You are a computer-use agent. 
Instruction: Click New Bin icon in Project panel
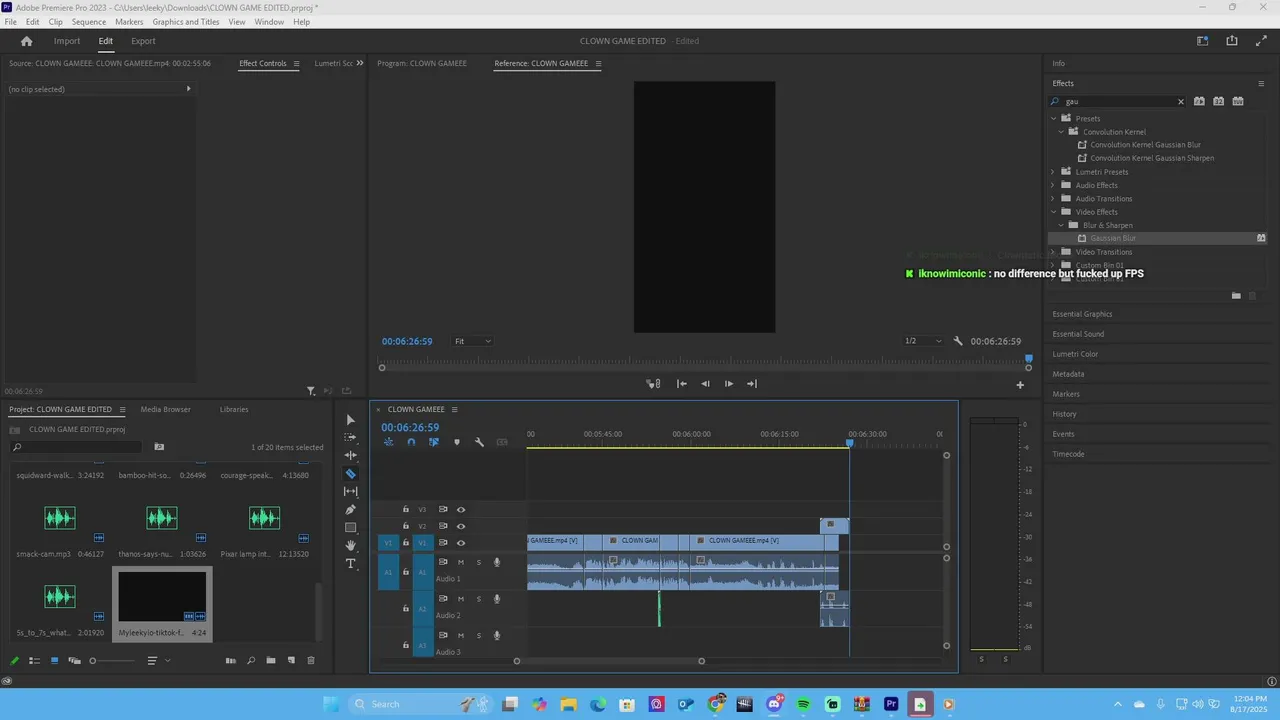[x=270, y=660]
